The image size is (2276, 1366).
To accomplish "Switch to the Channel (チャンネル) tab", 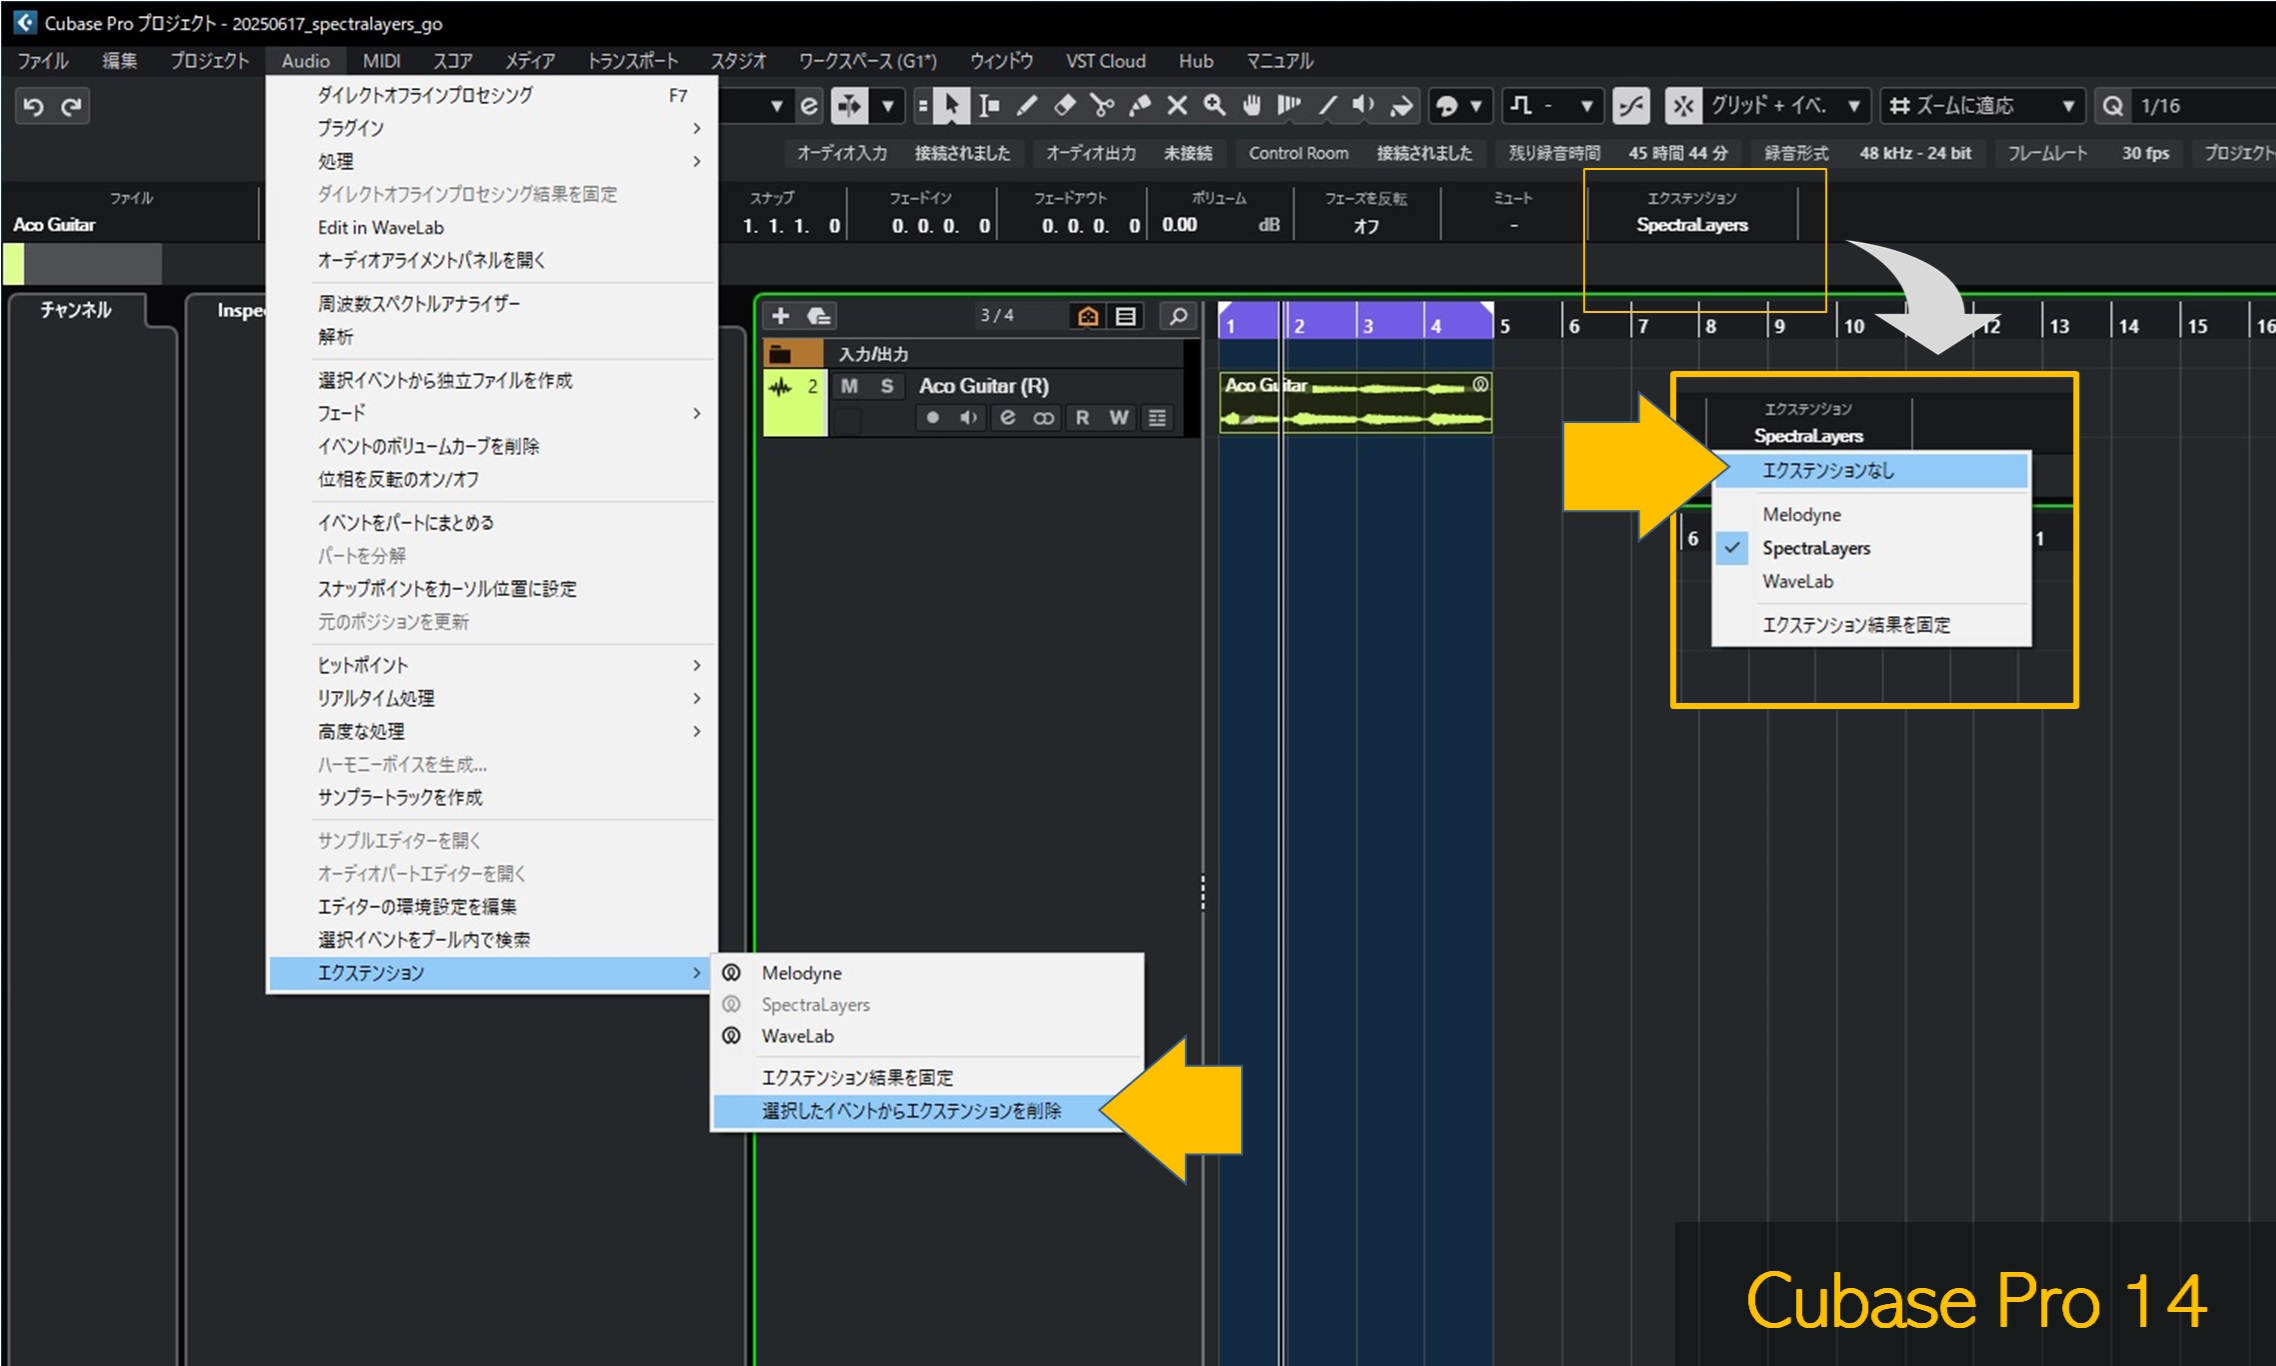I will click(x=76, y=310).
